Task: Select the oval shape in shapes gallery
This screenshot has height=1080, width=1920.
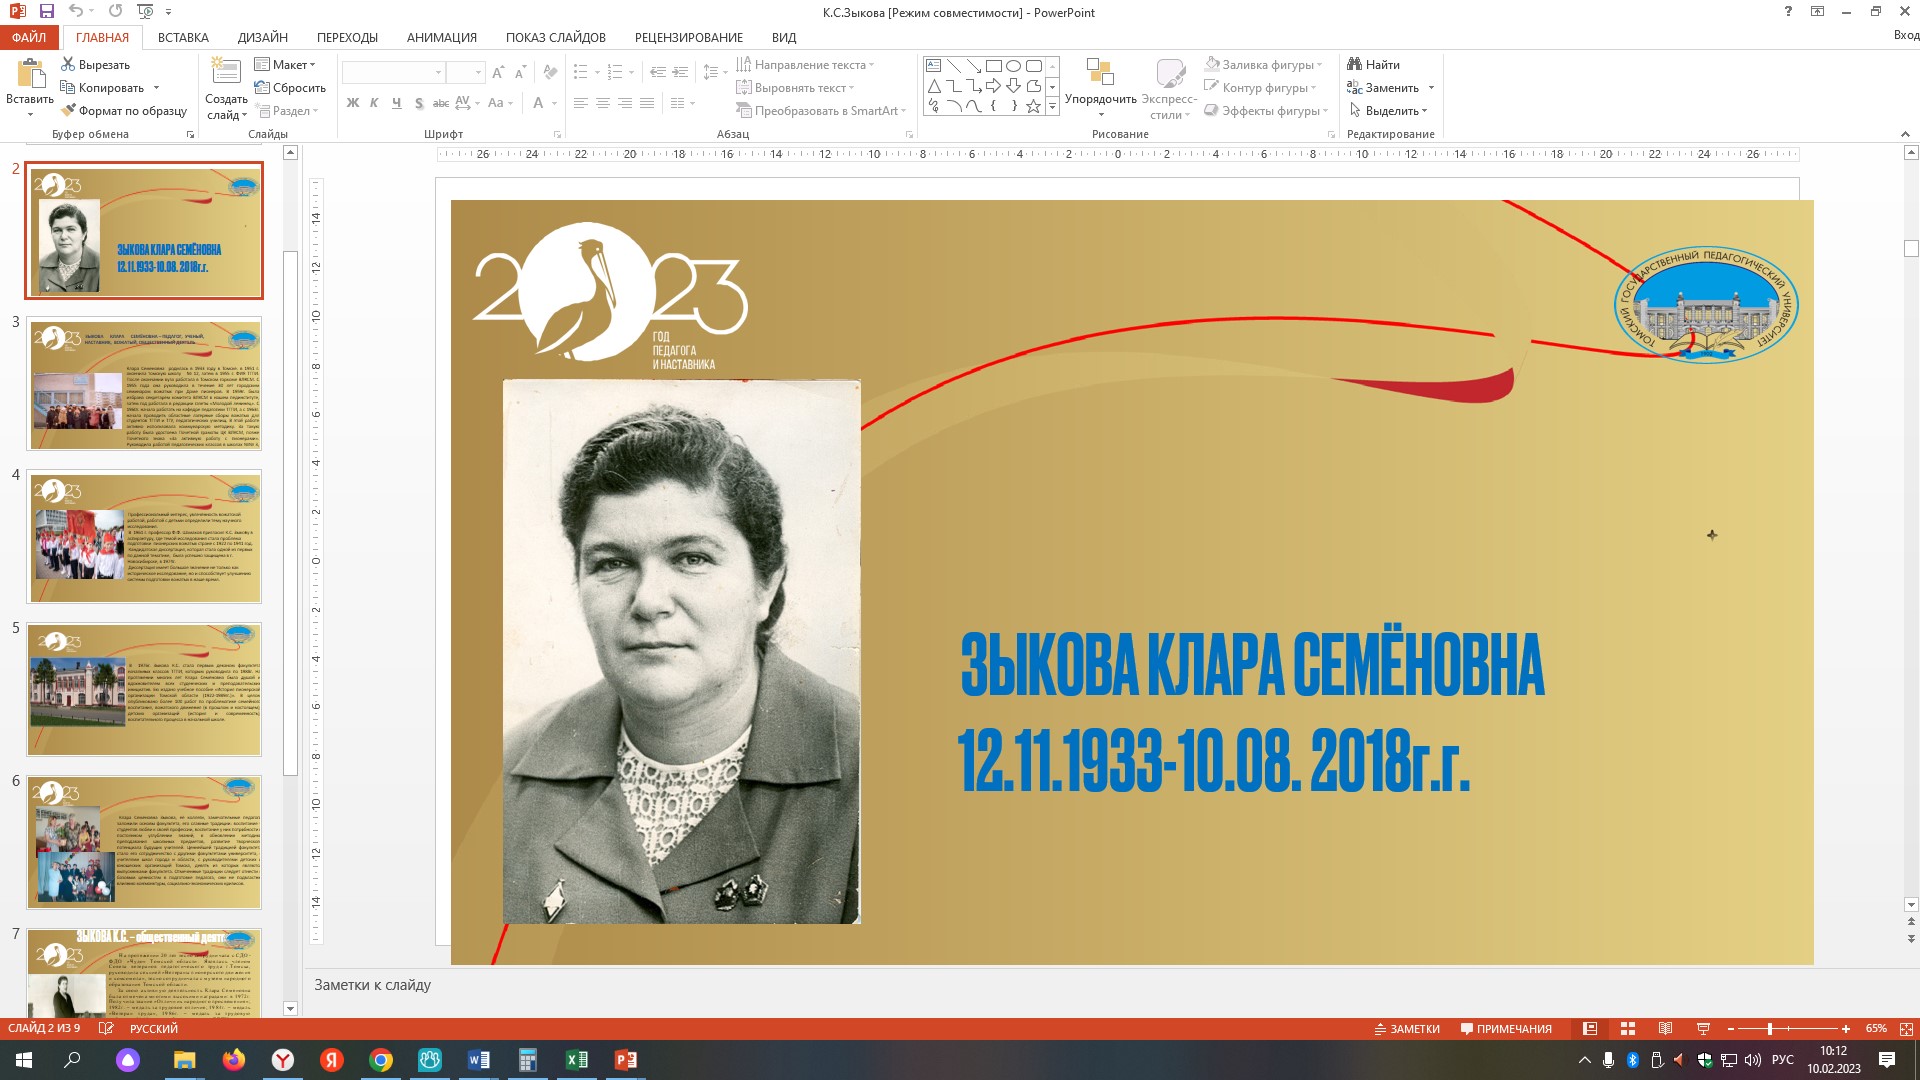Action: [1013, 66]
